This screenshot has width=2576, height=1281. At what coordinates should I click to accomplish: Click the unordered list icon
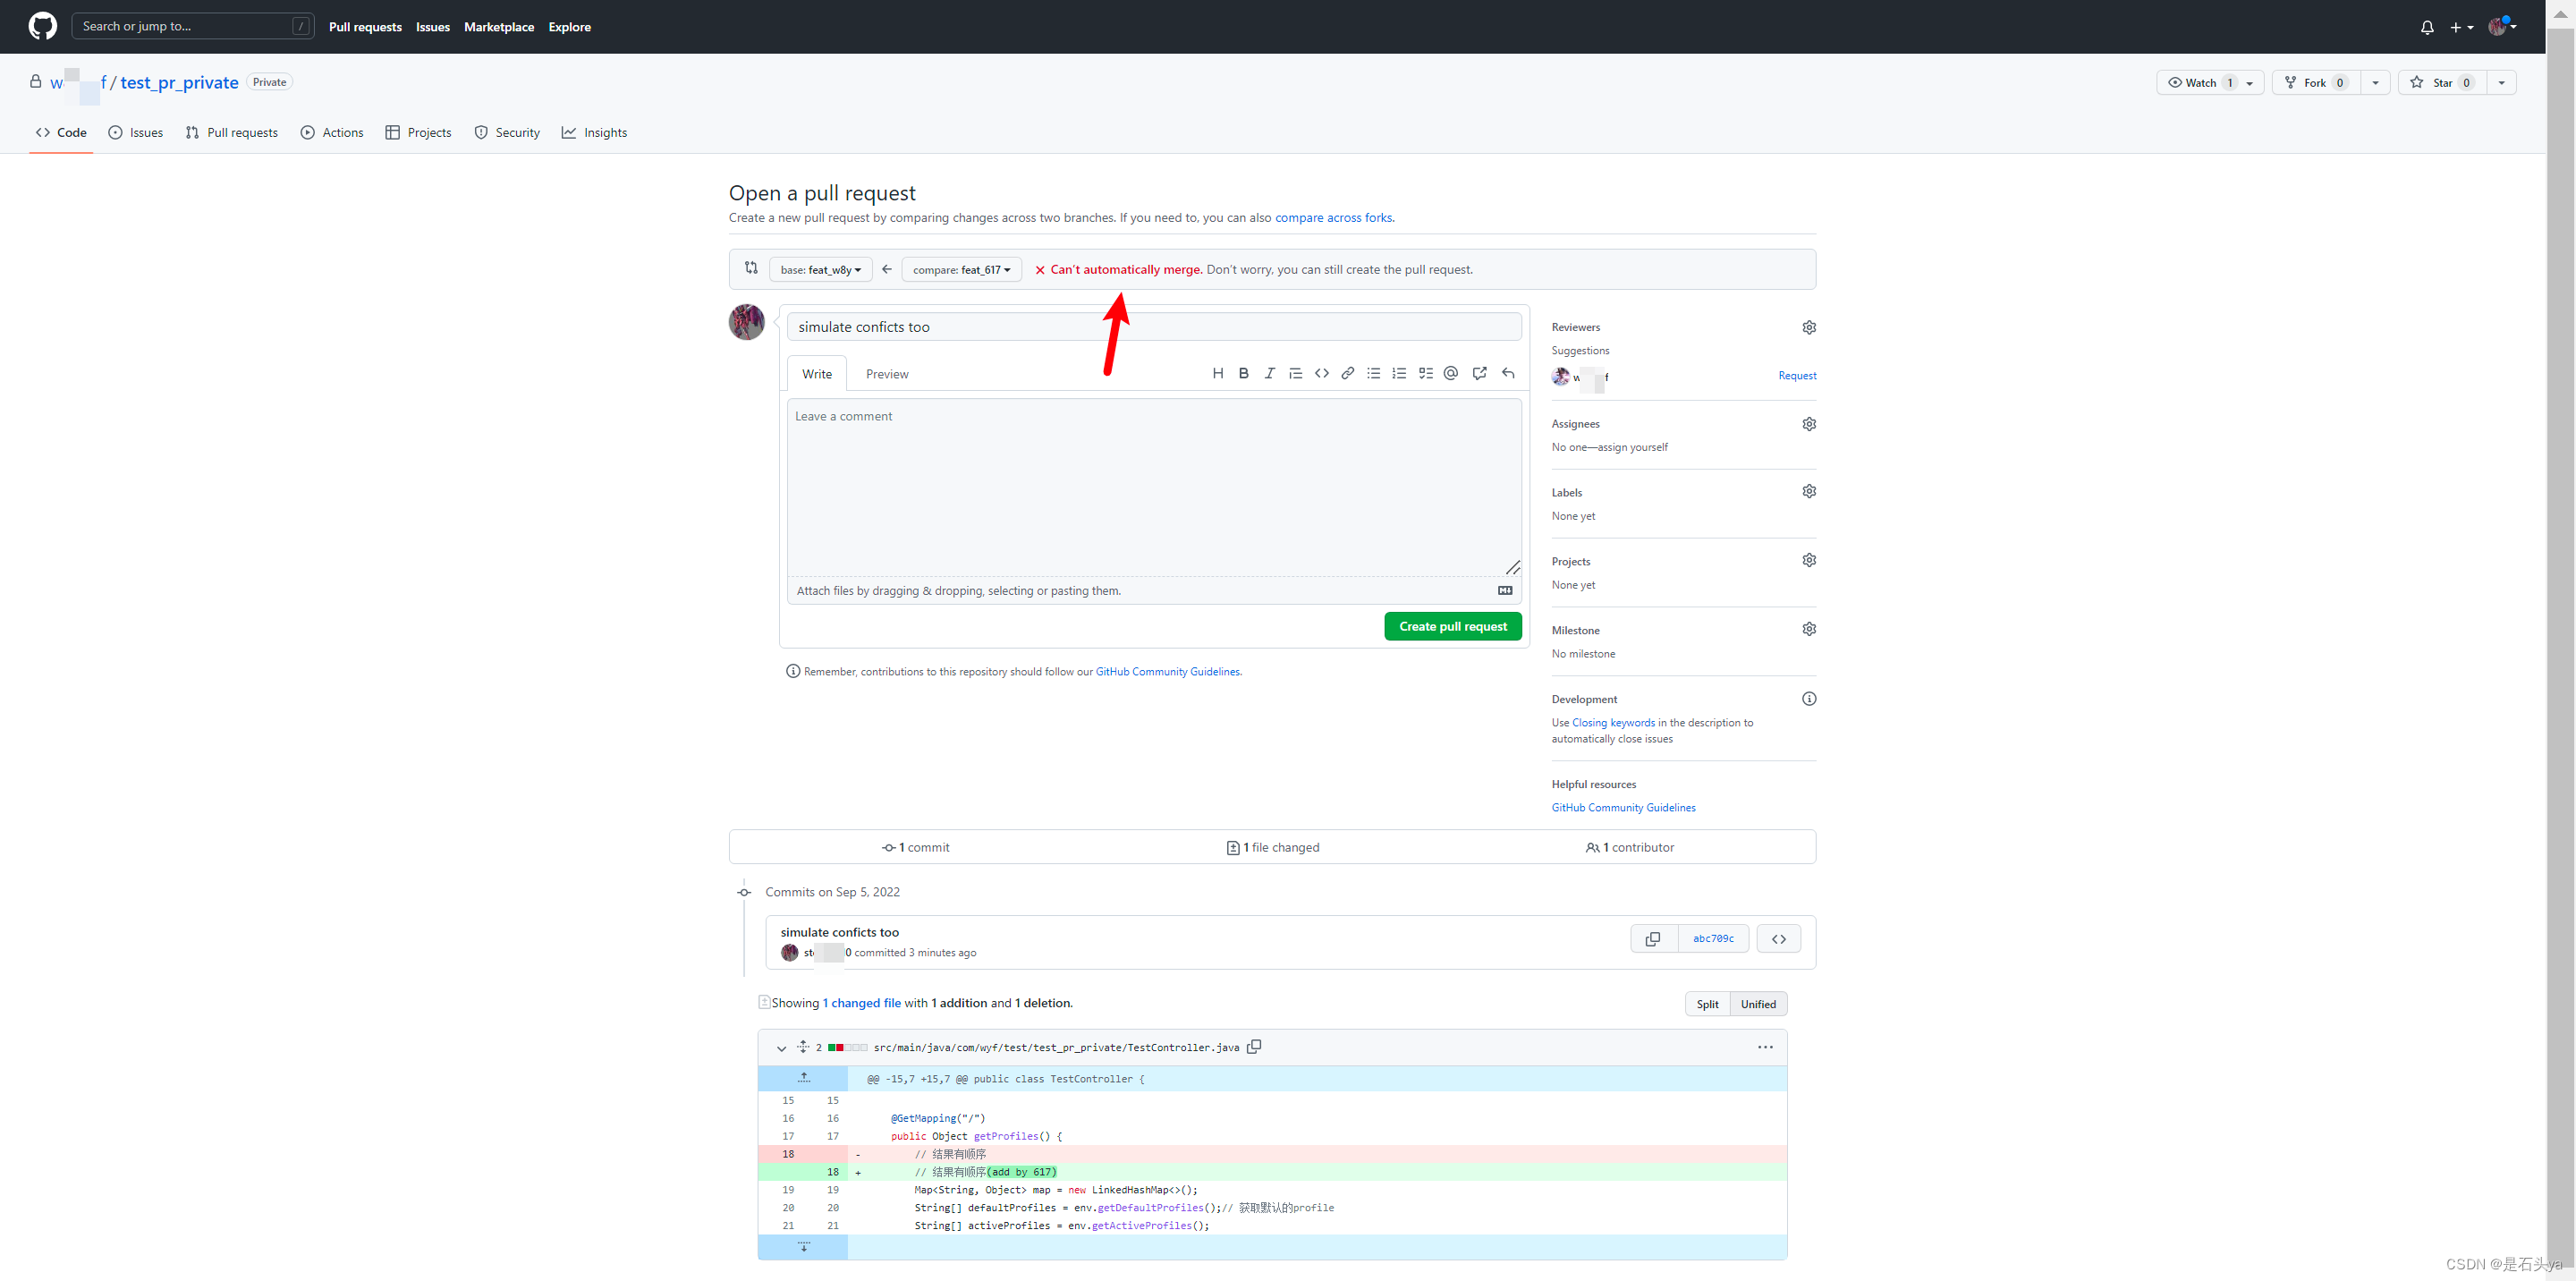pyautogui.click(x=1374, y=373)
